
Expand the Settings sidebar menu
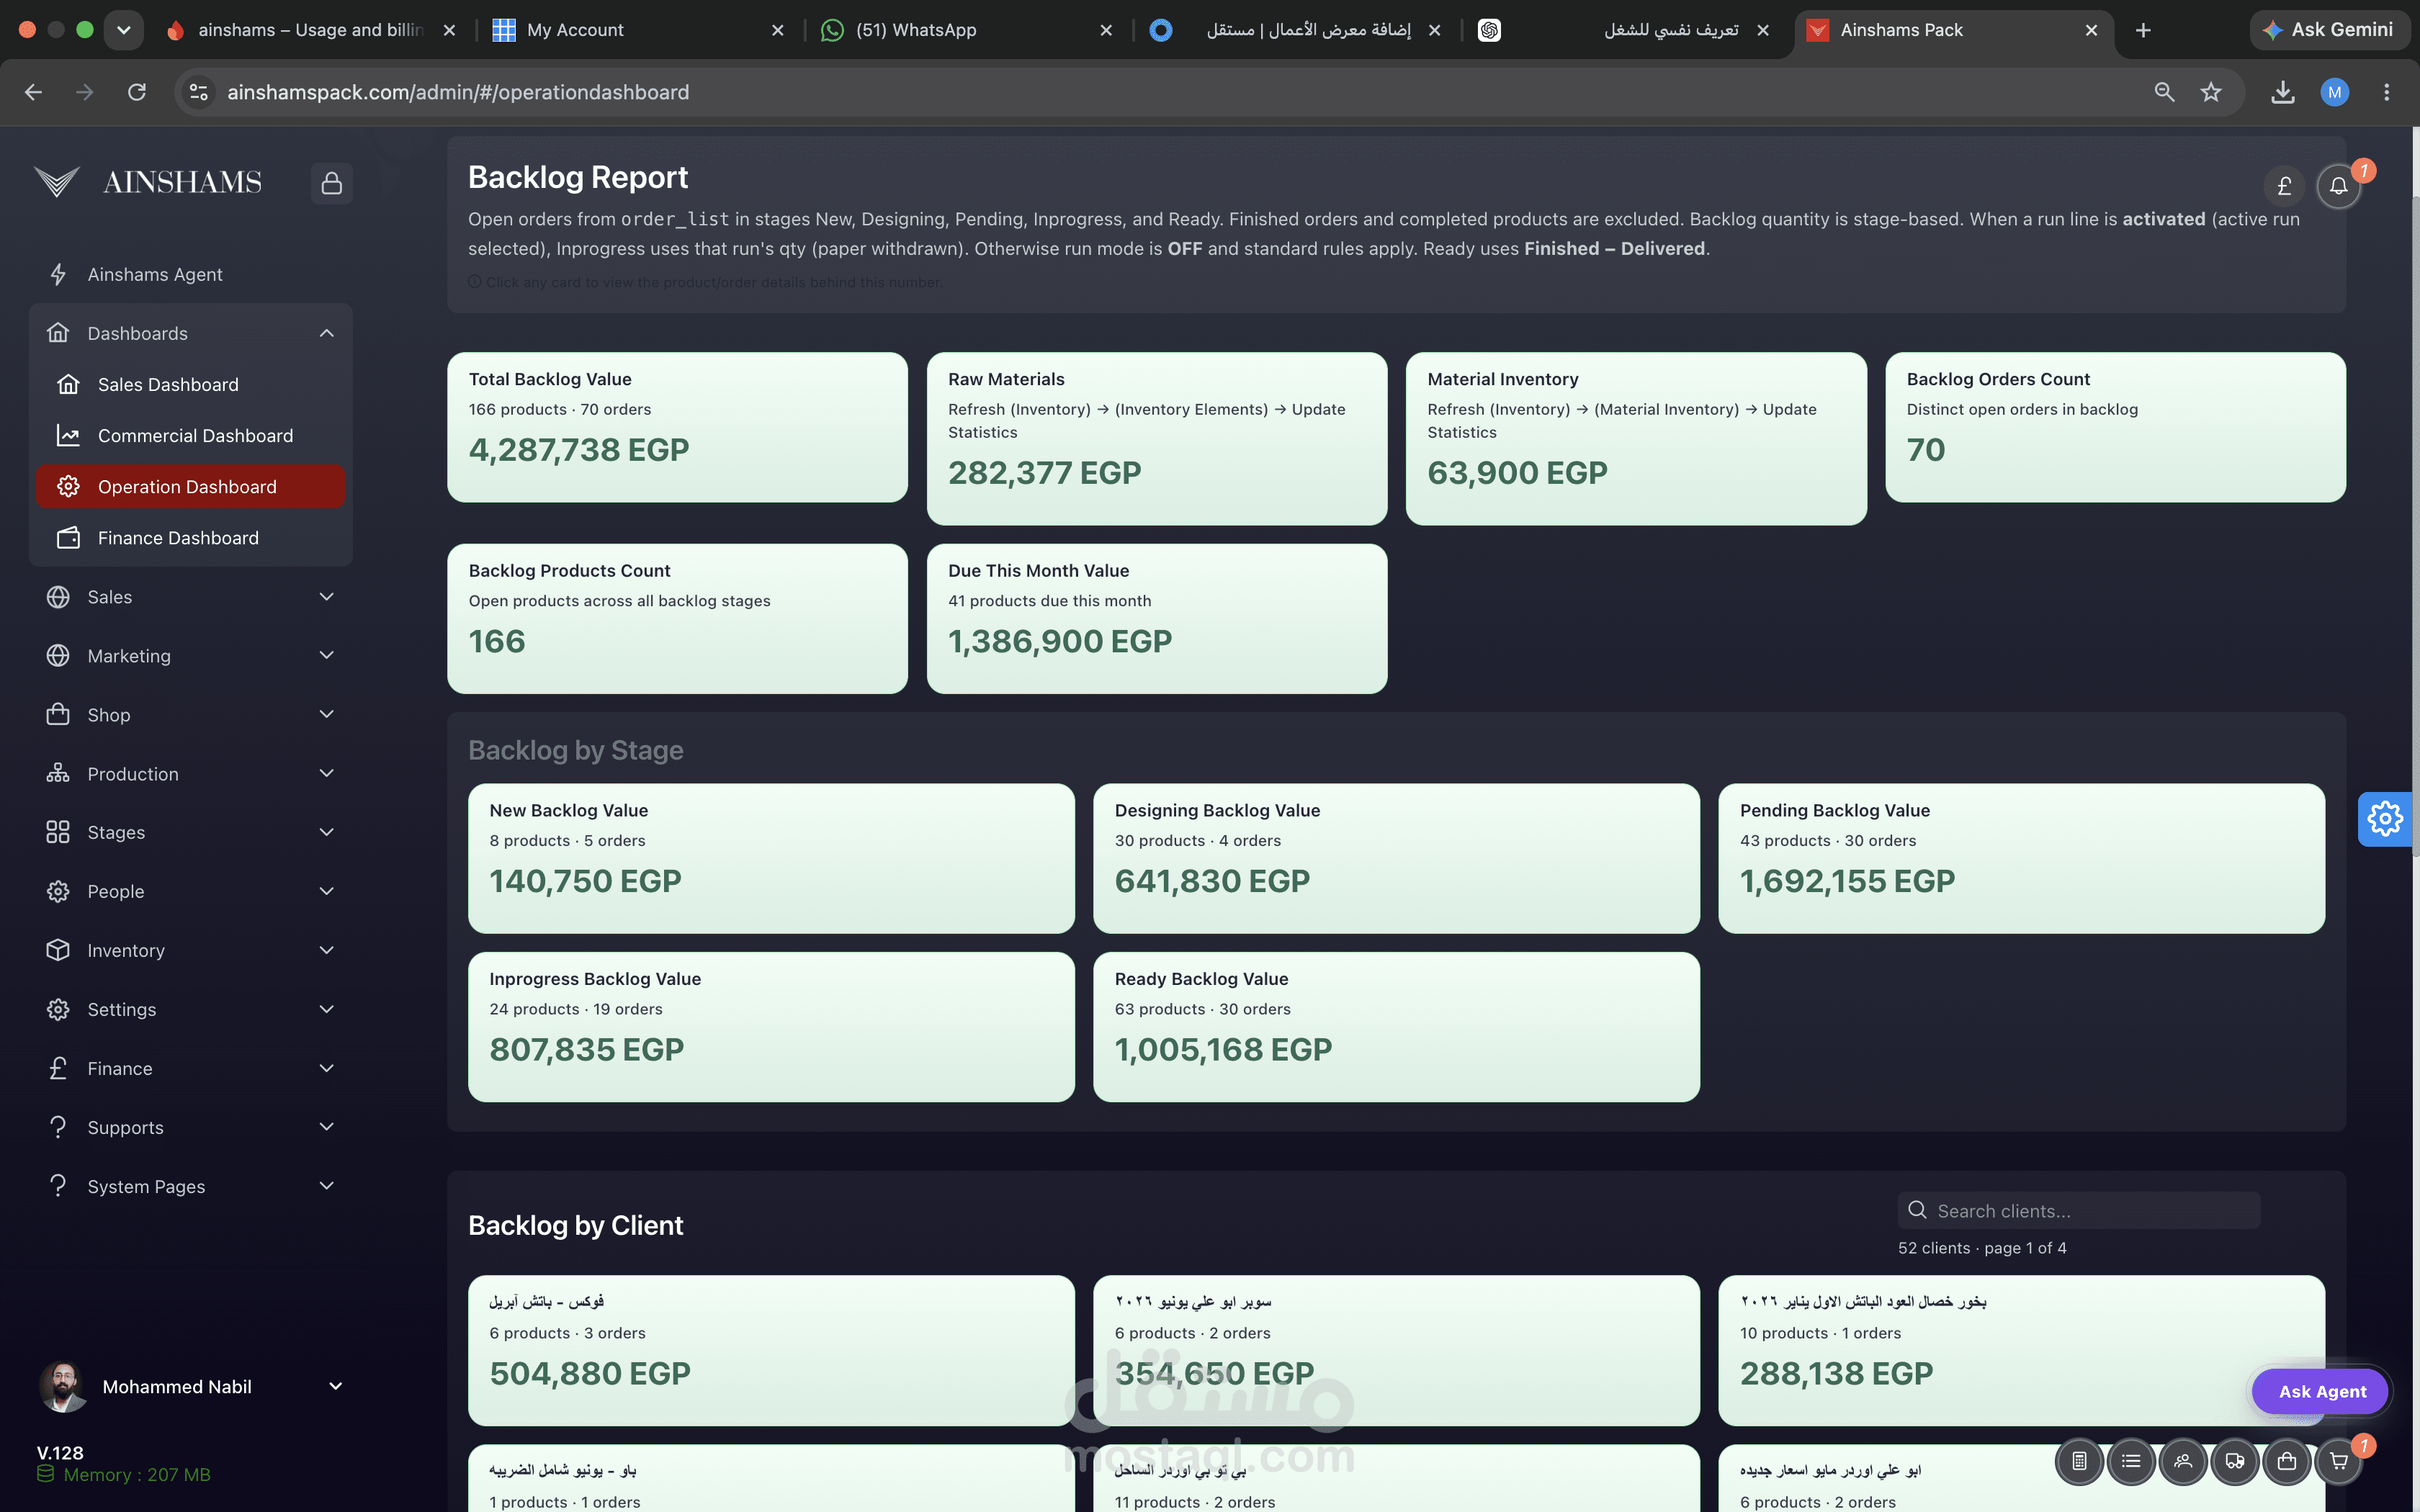191,1009
